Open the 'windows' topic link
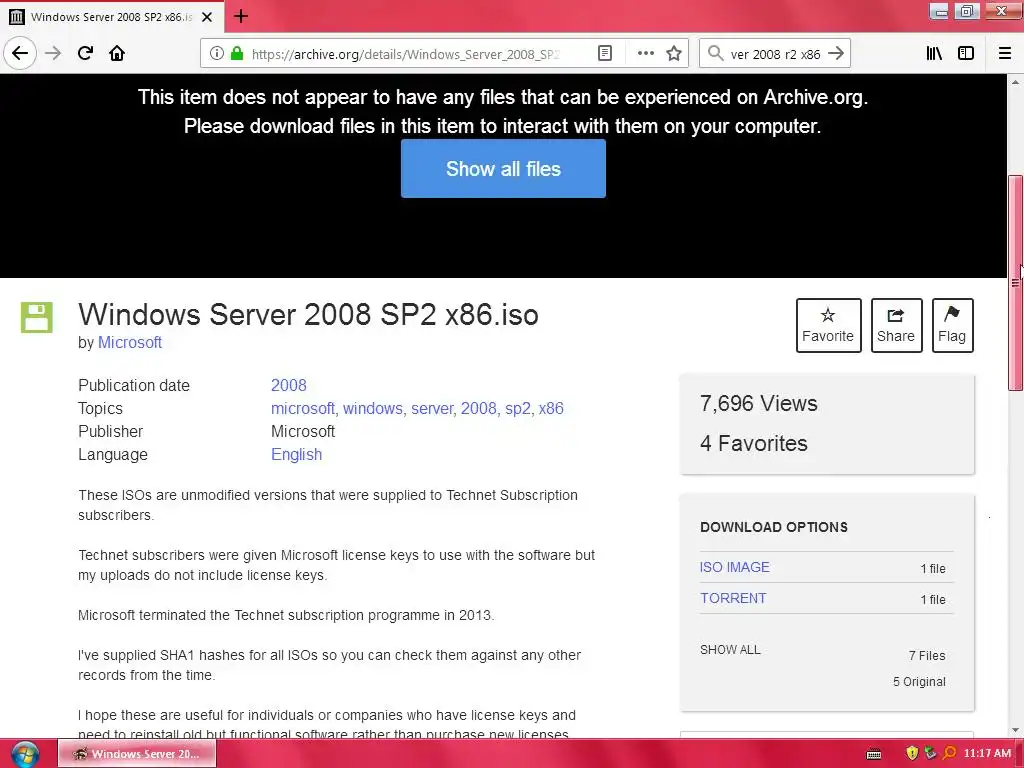The width and height of the screenshot is (1024, 768). pos(373,408)
